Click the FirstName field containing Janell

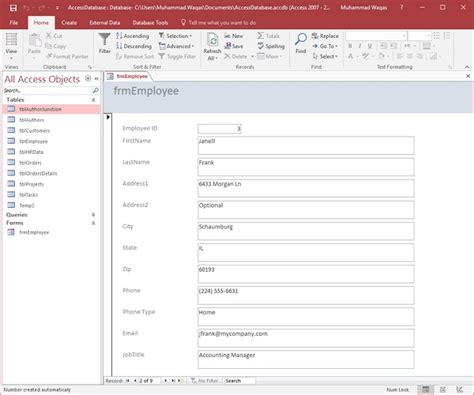[306, 145]
